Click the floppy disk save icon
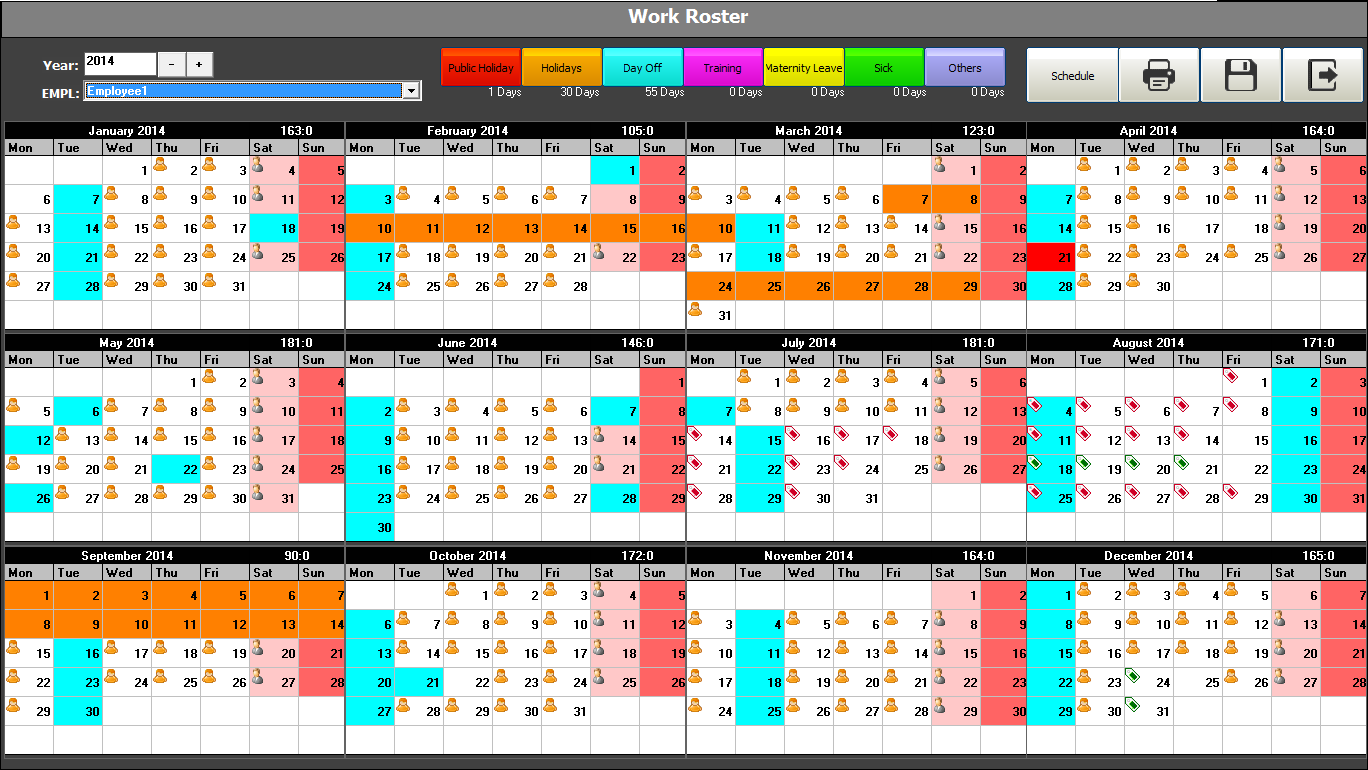Image resolution: width=1368 pixels, height=770 pixels. [1240, 75]
